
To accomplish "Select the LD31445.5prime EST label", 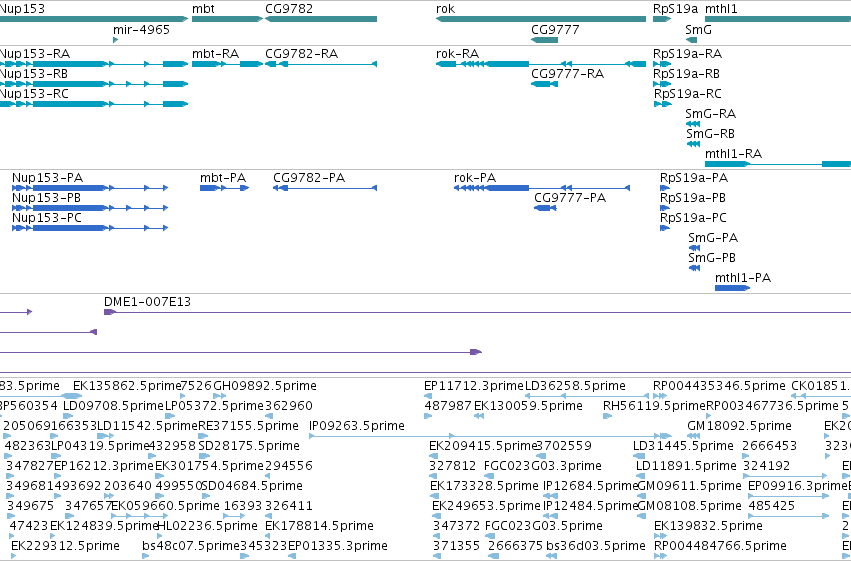I will point(683,446).
